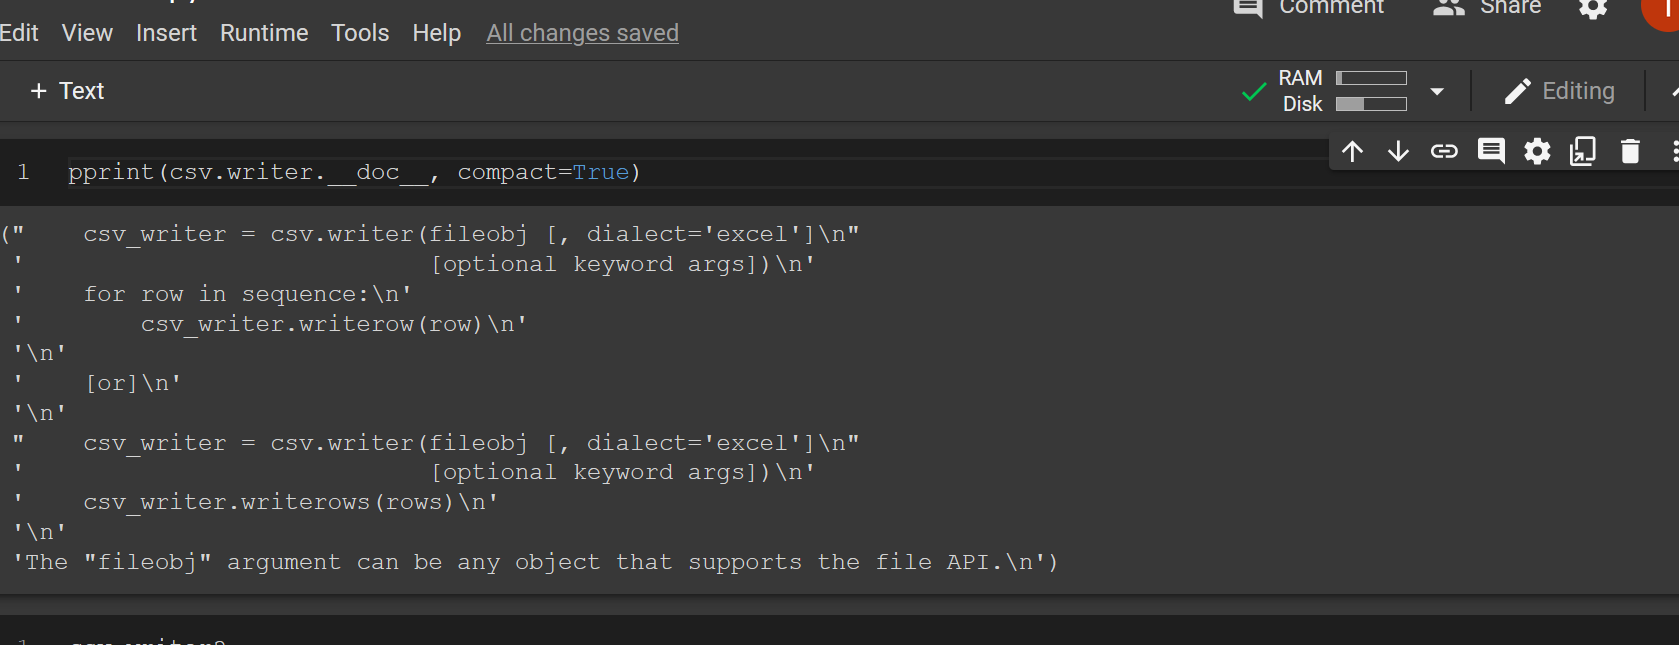This screenshot has width=1679, height=645.
Task: Open the Tools menu
Action: pos(360,32)
